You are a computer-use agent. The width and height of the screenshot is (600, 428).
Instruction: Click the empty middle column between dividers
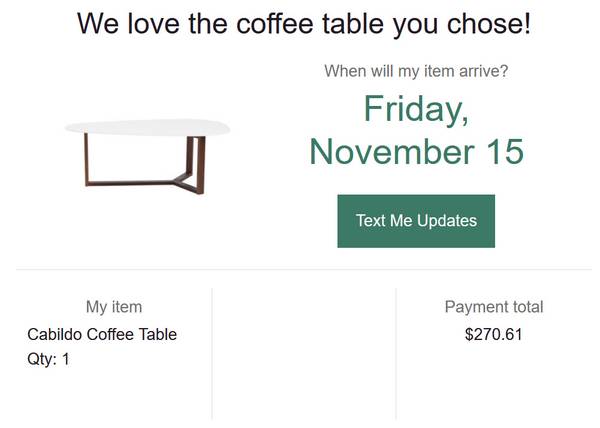coord(304,352)
